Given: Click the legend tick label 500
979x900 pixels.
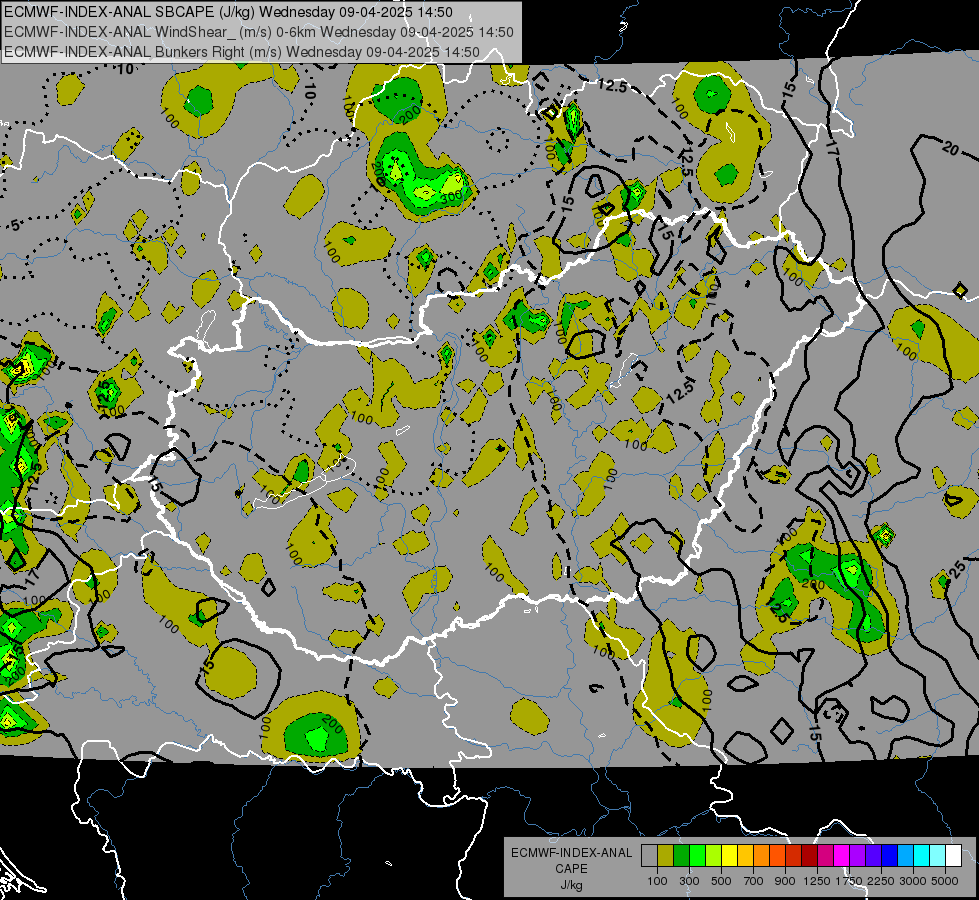Looking at the screenshot, I should pyautogui.click(x=721, y=881).
